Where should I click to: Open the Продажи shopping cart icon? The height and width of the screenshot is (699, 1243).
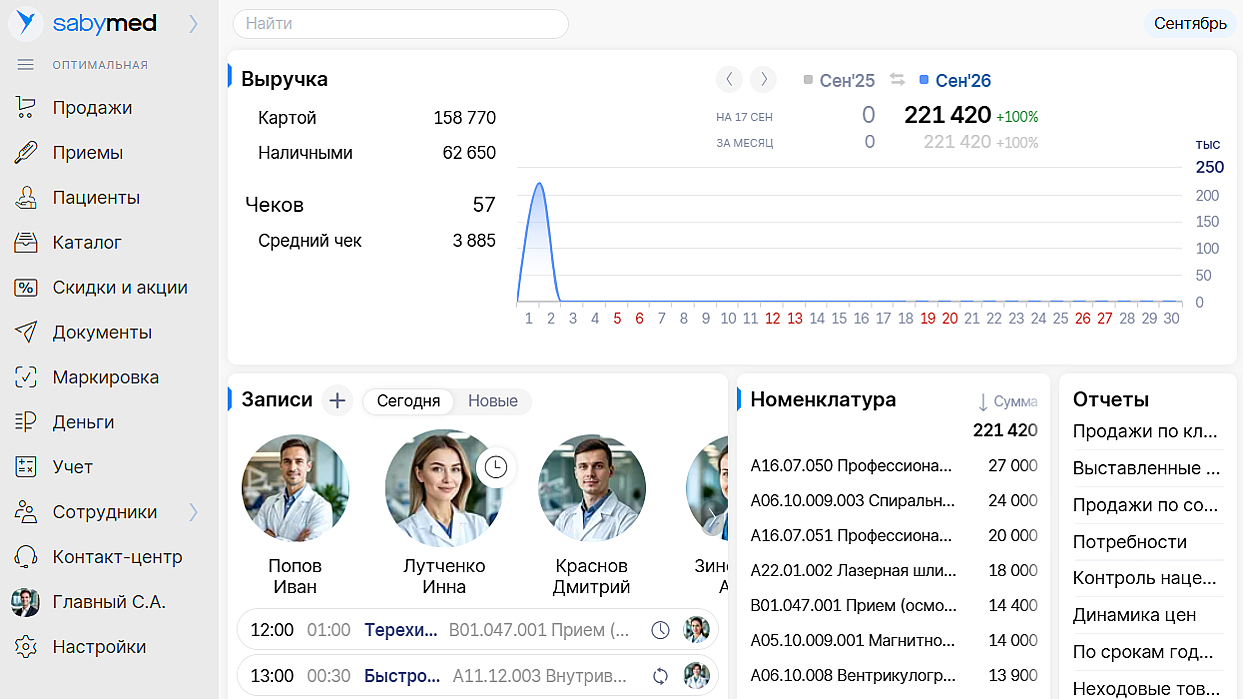coord(26,108)
